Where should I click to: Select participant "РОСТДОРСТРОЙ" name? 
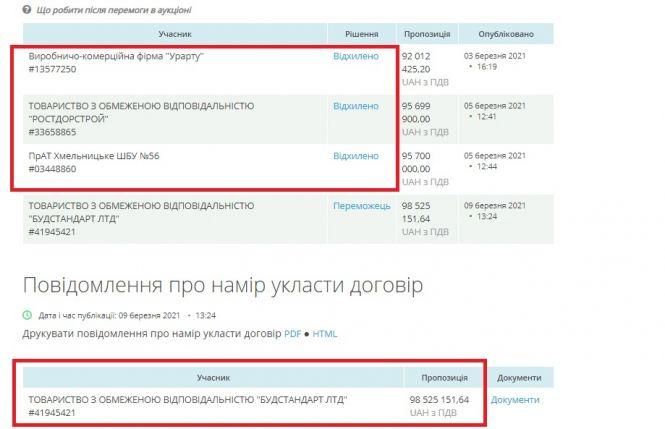tap(141, 112)
